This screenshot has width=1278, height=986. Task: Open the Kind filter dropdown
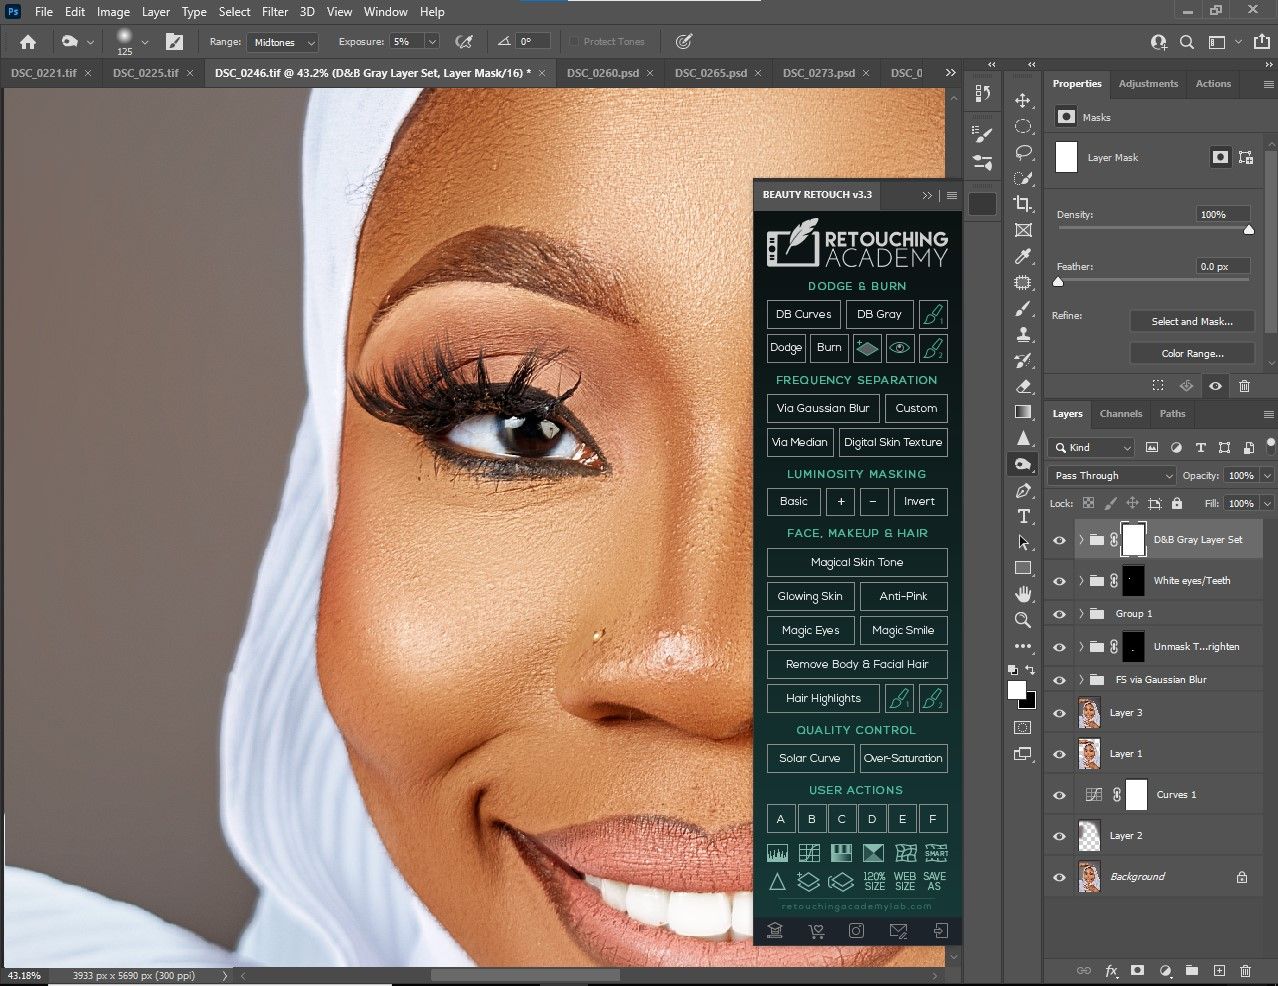(1091, 448)
